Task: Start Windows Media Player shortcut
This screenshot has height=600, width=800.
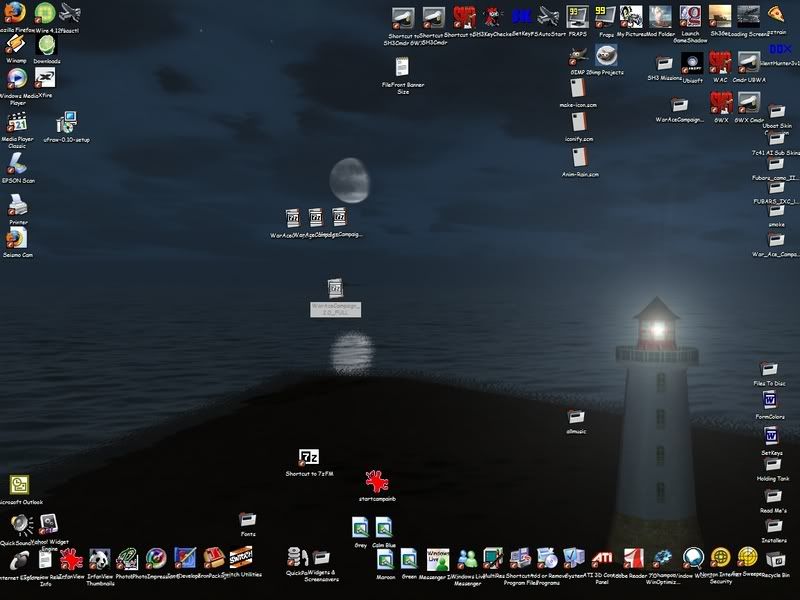Action: 16,79
